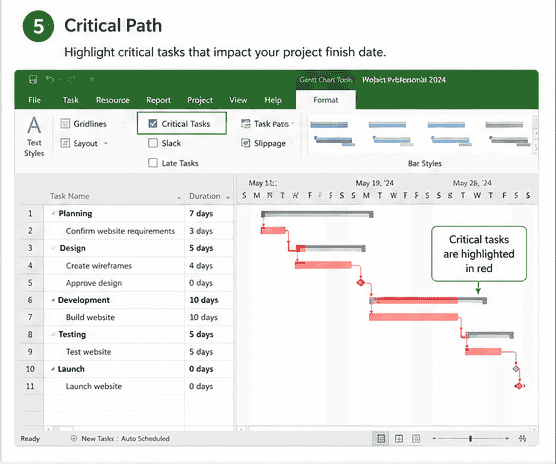556x464 pixels.
Task: Click the zoom out minus button
Action: pos(434,438)
